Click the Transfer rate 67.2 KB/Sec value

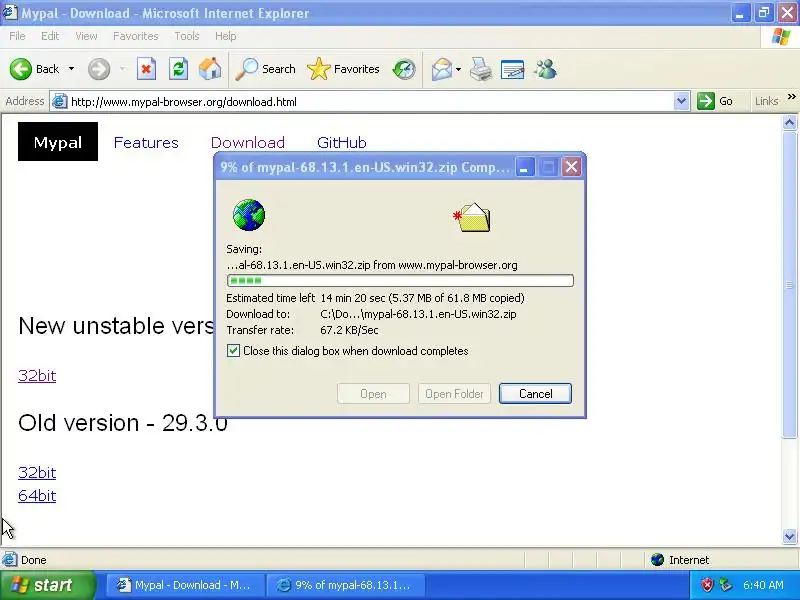pyautogui.click(x=349, y=330)
